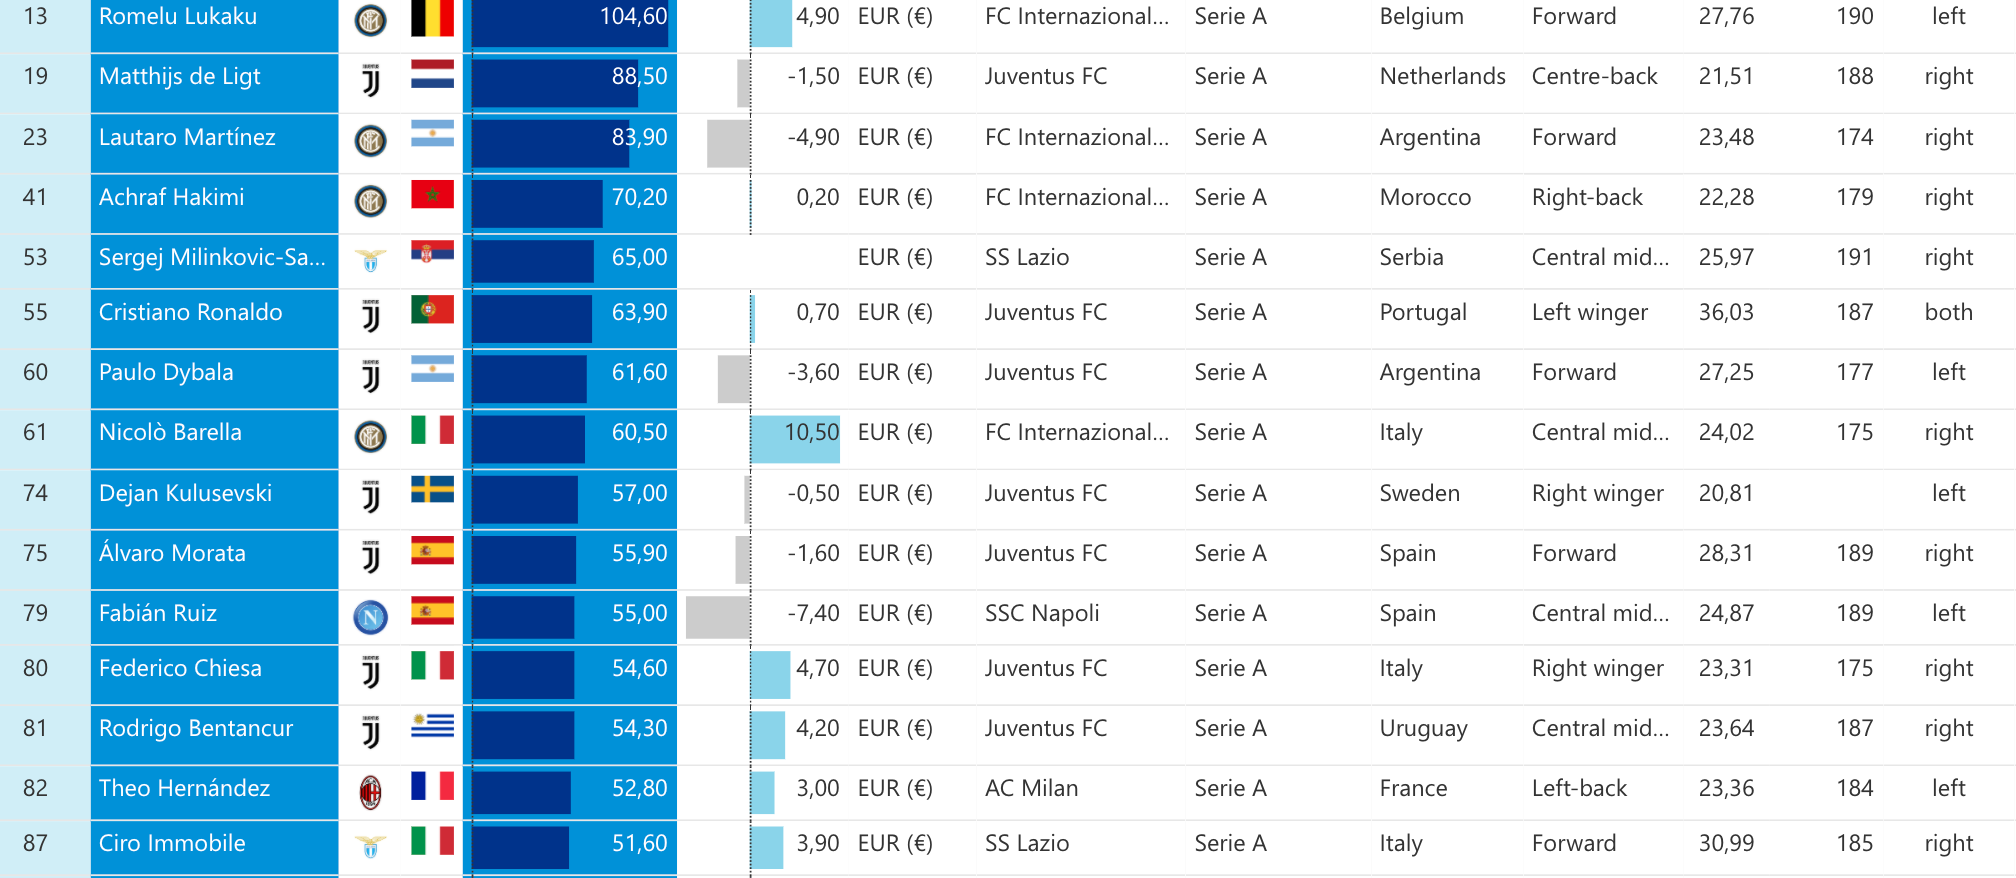The width and height of the screenshot is (2016, 878).
Task: Click the Uruguay flag beside Rodrigo Bentancur
Action: point(432,726)
